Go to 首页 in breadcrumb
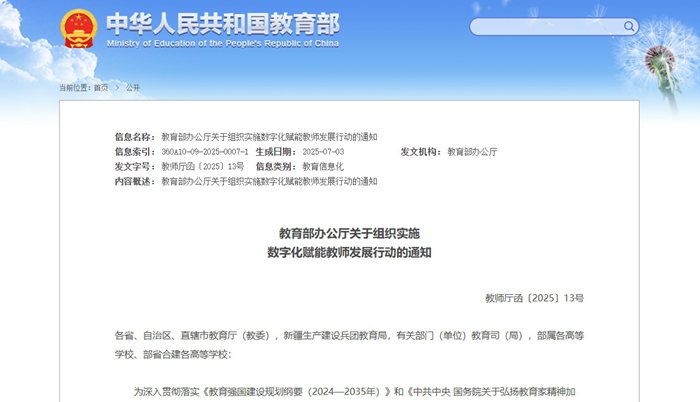This screenshot has width=700, height=402. coord(101,88)
